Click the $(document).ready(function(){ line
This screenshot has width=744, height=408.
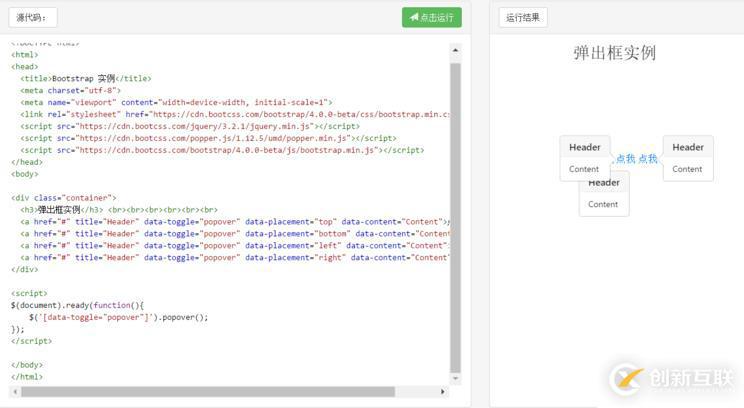pyautogui.click(x=77, y=305)
